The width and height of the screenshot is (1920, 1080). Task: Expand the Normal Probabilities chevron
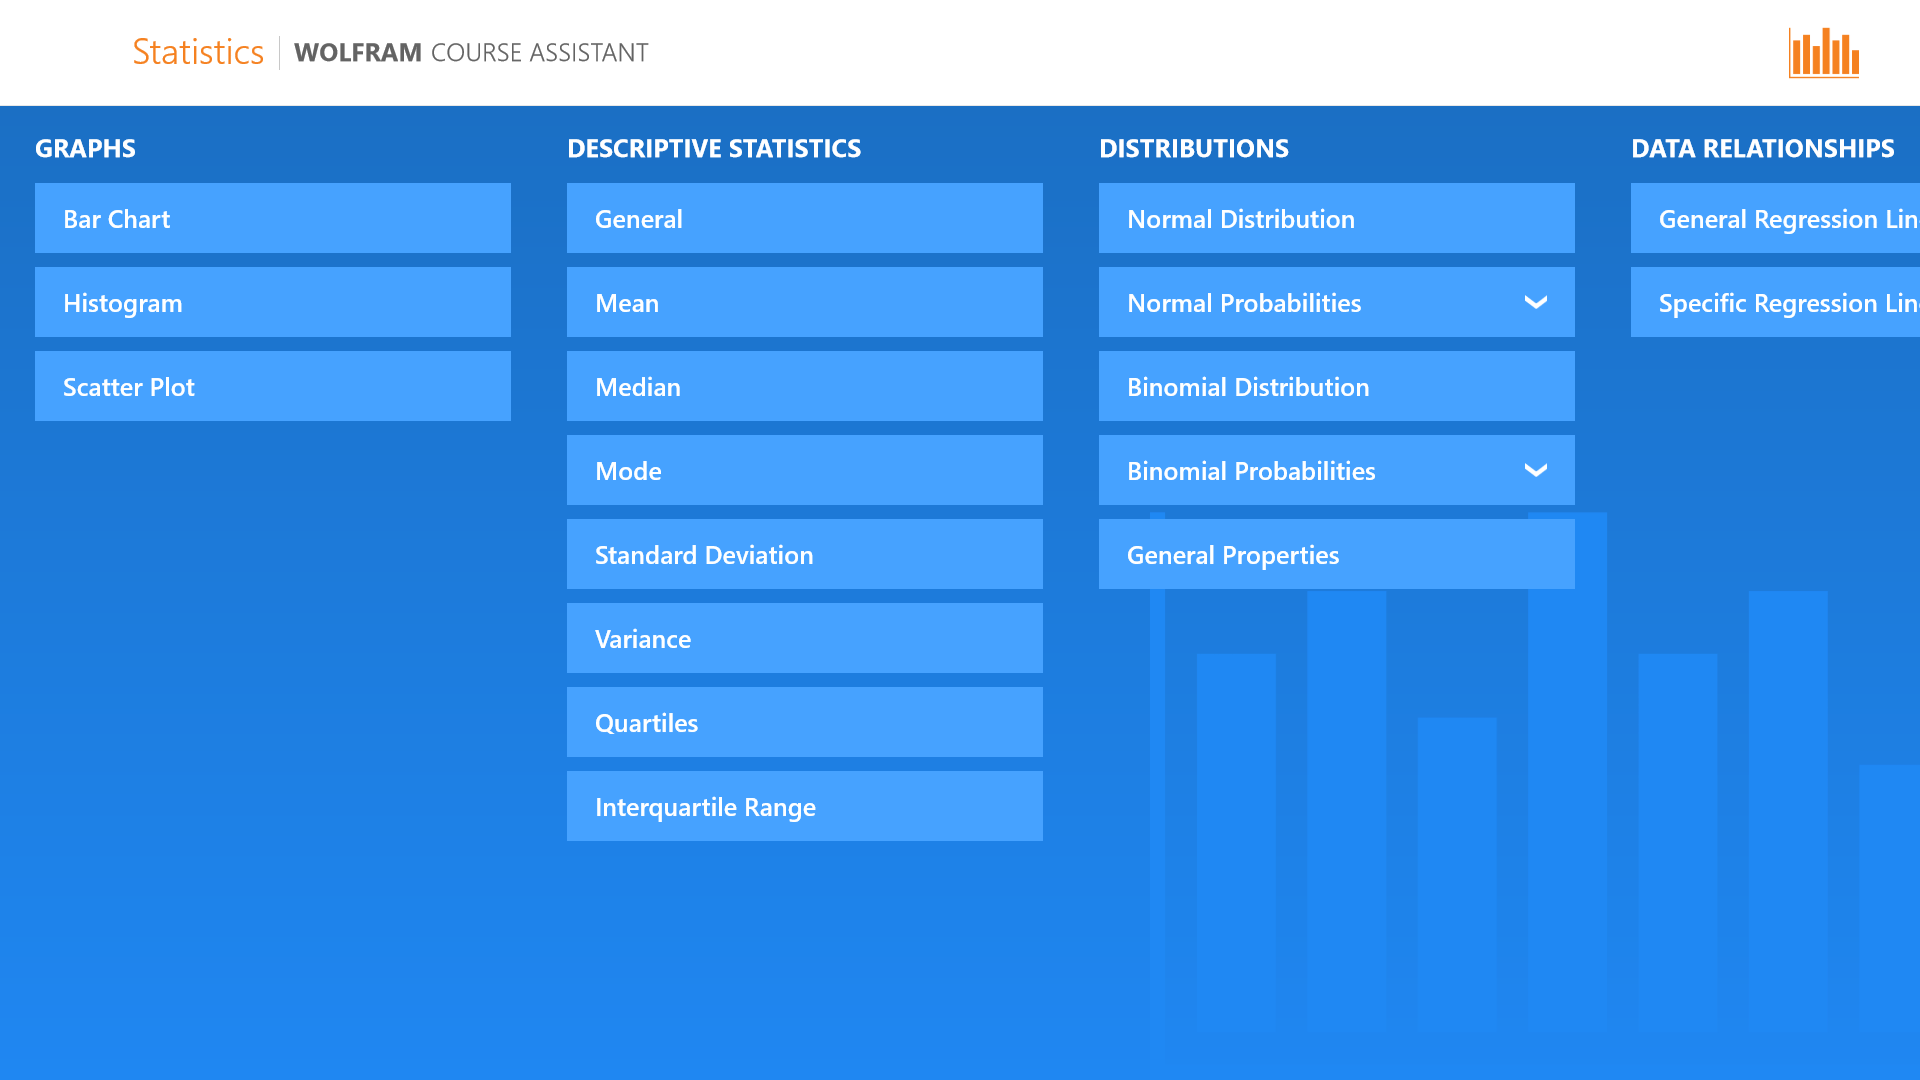[1536, 302]
